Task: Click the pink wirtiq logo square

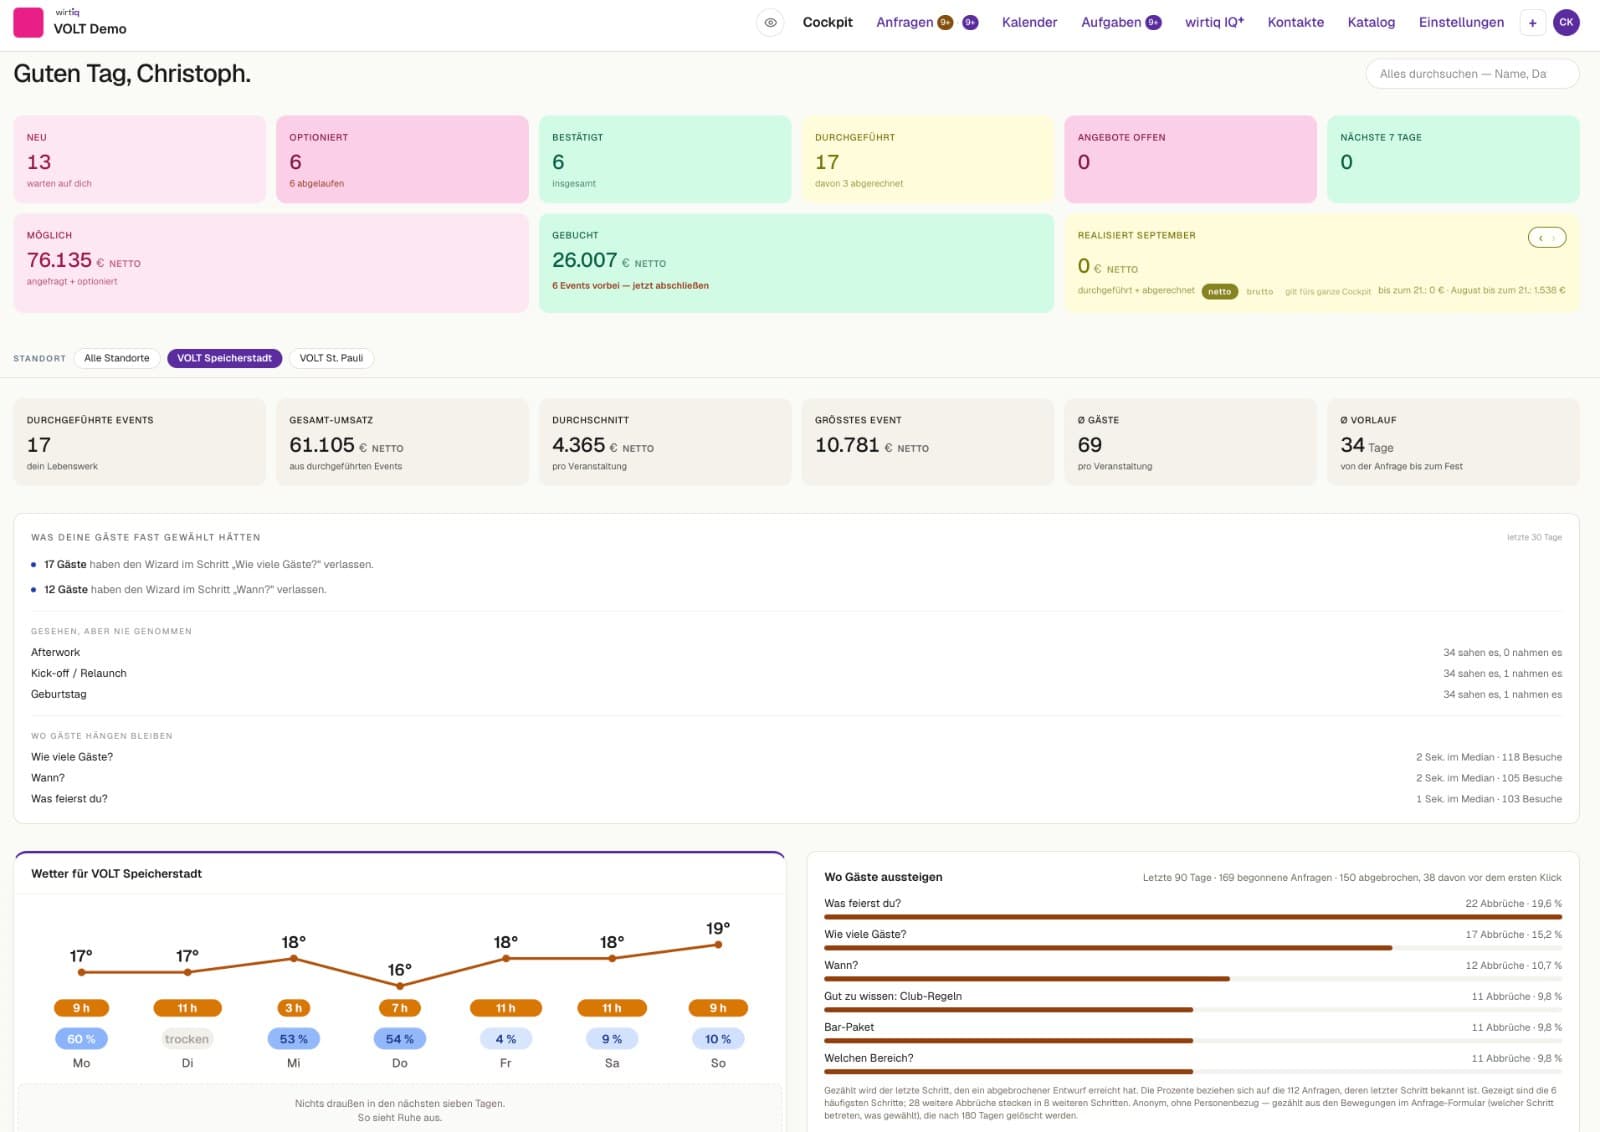Action: [28, 22]
